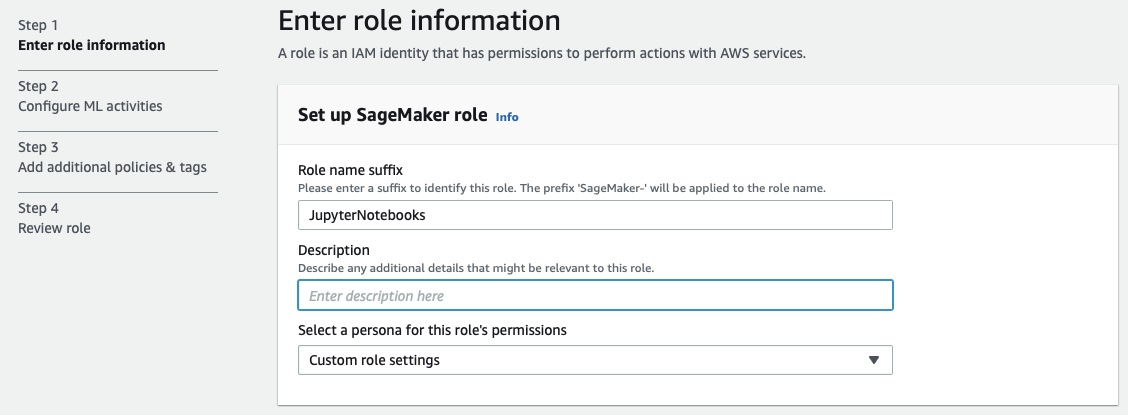Select 'Add additional policies & tags' in sidebar

click(112, 167)
